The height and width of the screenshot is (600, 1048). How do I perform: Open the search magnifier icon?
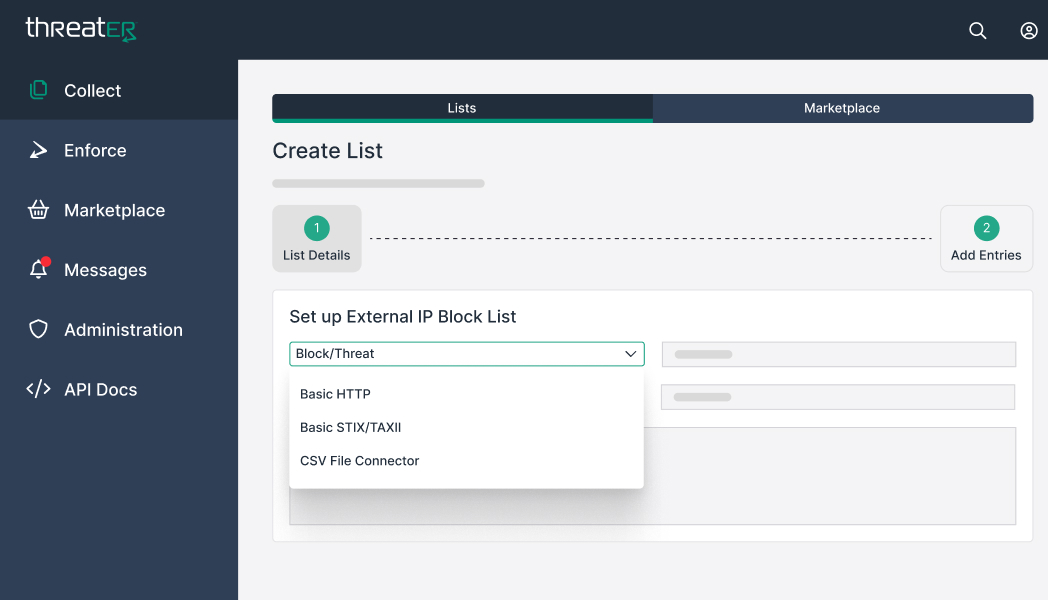(x=977, y=31)
